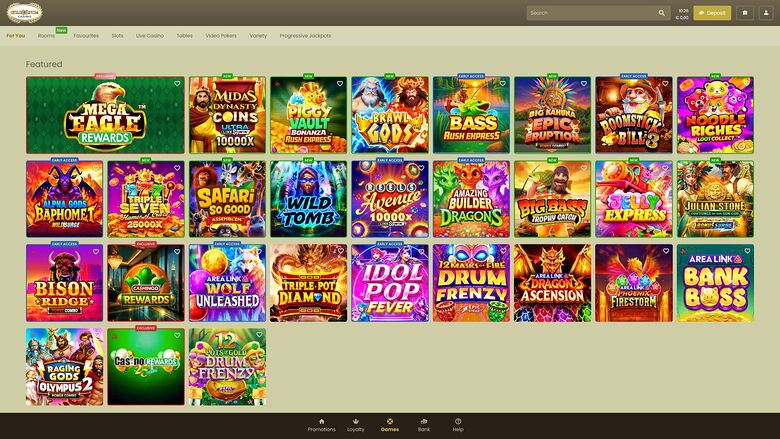Open the account profile icon
The image size is (780, 439).
click(x=766, y=13)
